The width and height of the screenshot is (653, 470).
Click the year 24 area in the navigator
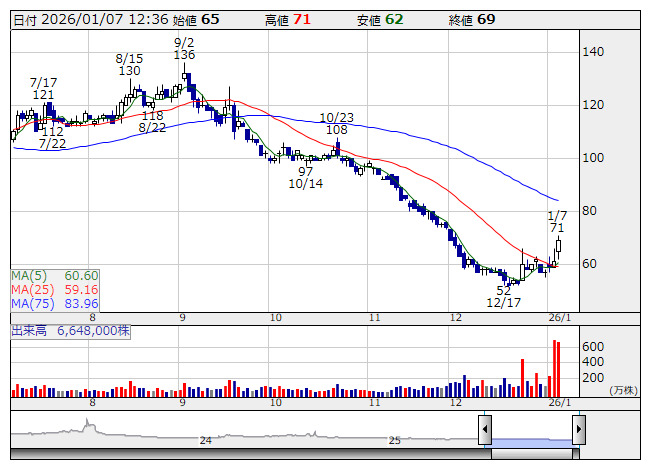point(205,440)
